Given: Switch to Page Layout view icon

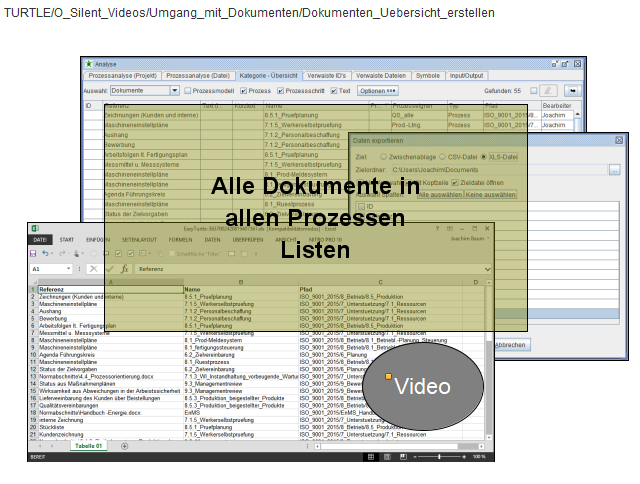Looking at the screenshot, I should (x=387, y=457).
